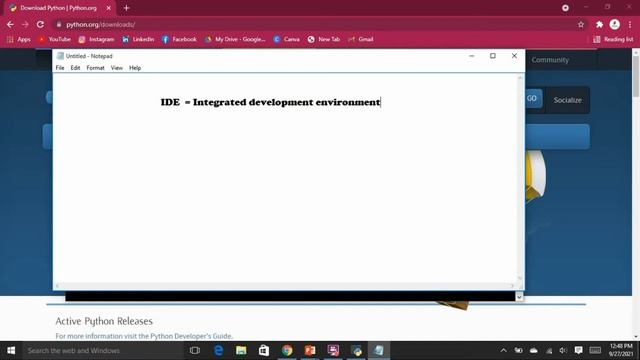This screenshot has height=360, width=640.
Task: Minimize the Notepad window
Action: pos(471,56)
